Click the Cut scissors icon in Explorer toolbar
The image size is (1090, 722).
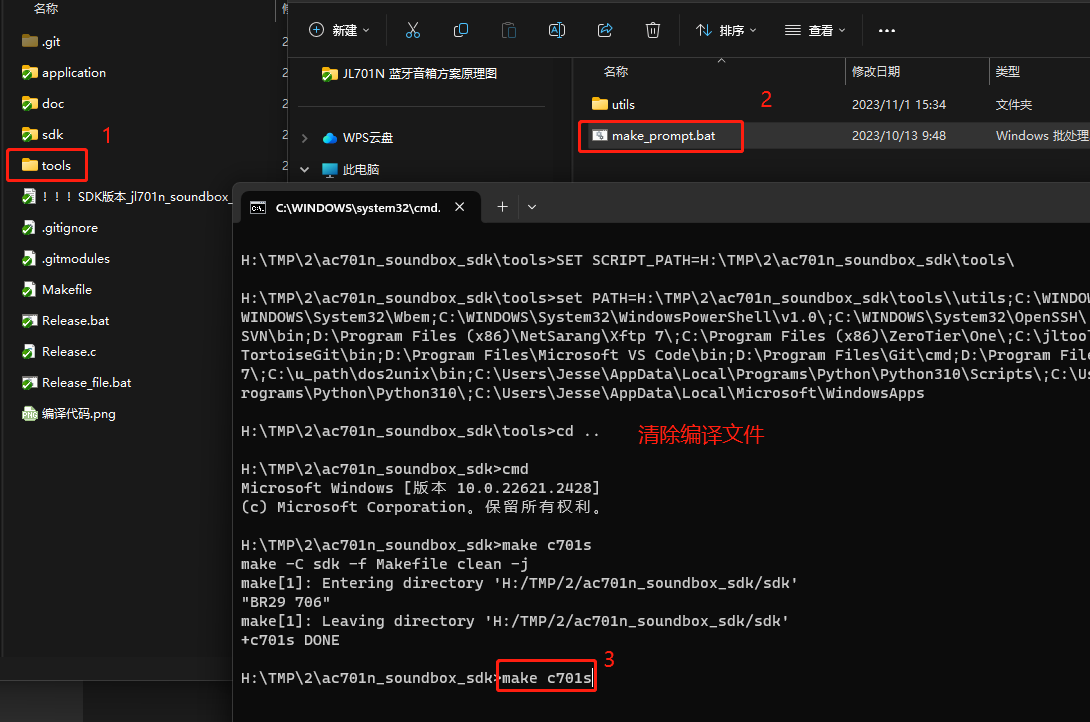tap(413, 30)
